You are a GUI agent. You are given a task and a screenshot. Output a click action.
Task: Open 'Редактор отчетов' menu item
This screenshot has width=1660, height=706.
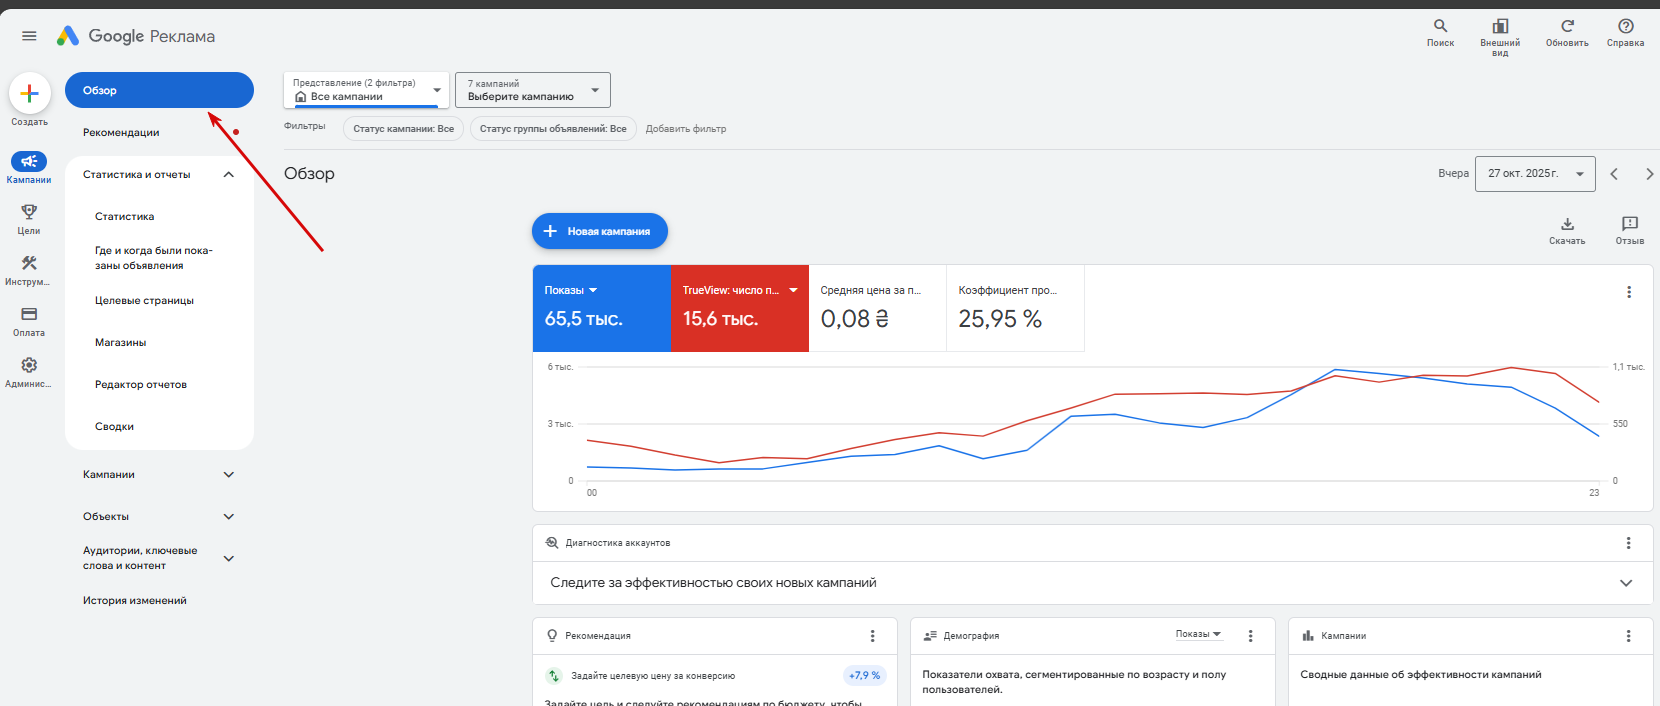point(141,385)
